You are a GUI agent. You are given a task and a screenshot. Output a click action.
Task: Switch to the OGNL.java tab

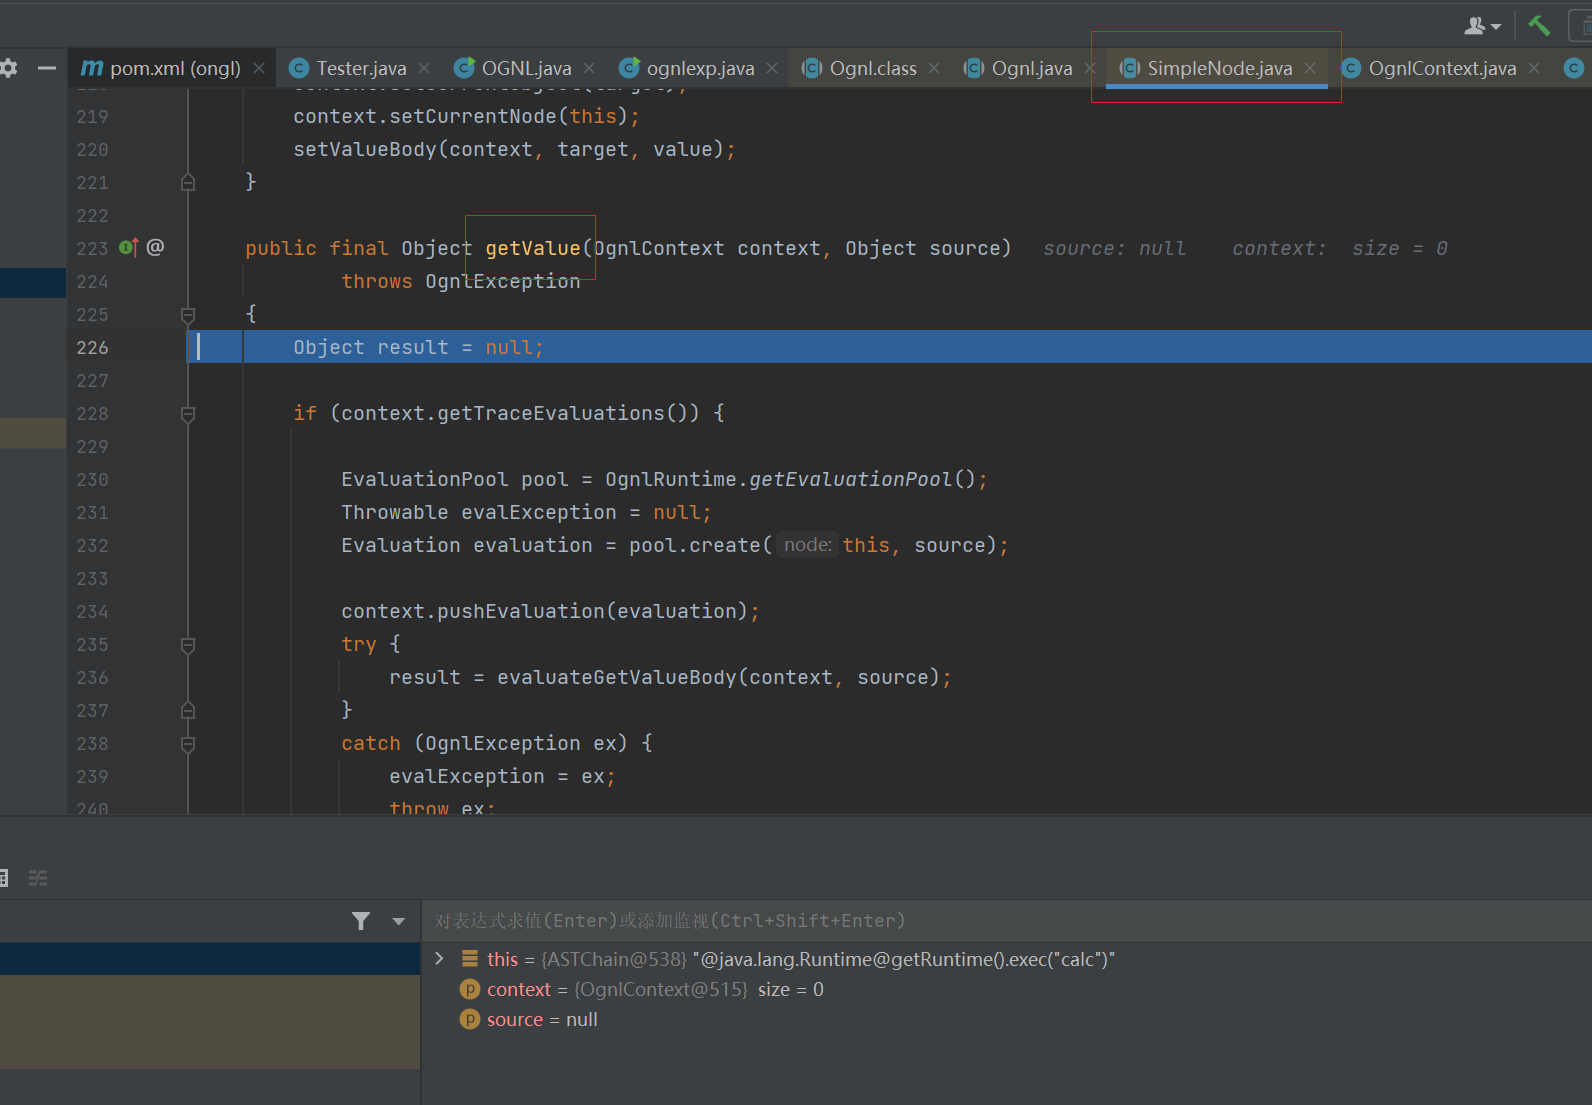(513, 68)
